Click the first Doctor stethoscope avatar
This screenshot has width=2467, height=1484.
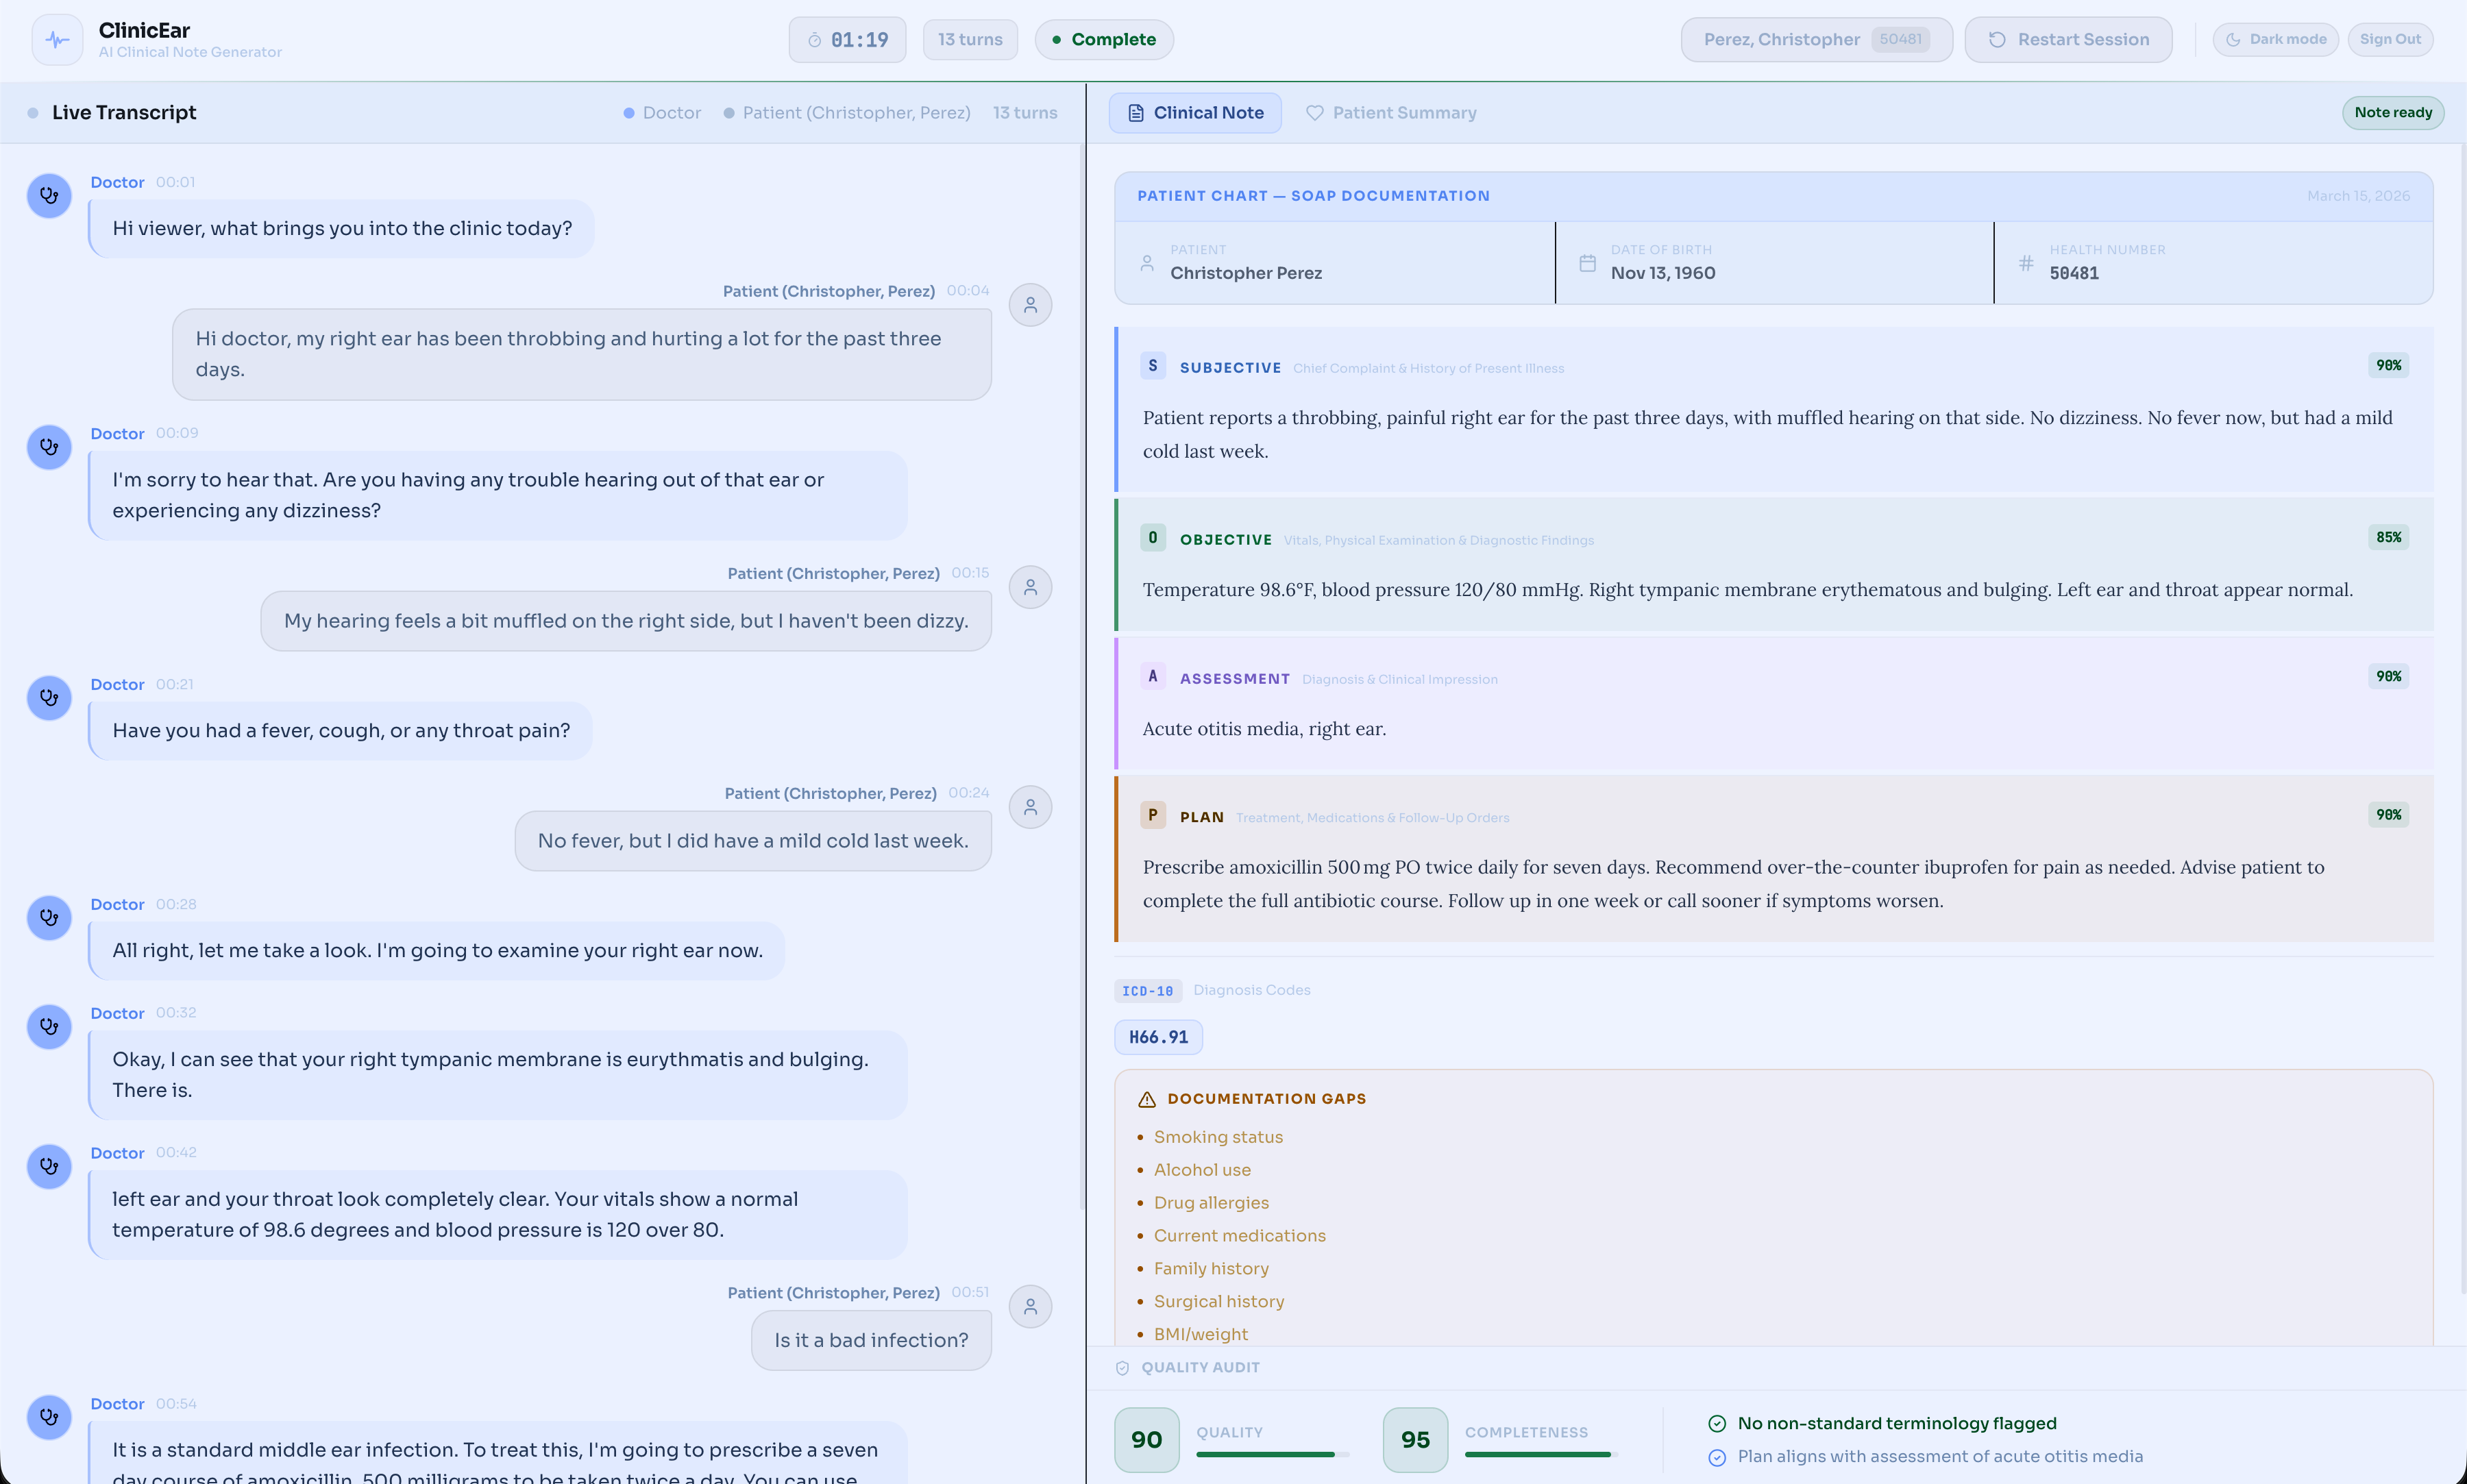(x=49, y=196)
